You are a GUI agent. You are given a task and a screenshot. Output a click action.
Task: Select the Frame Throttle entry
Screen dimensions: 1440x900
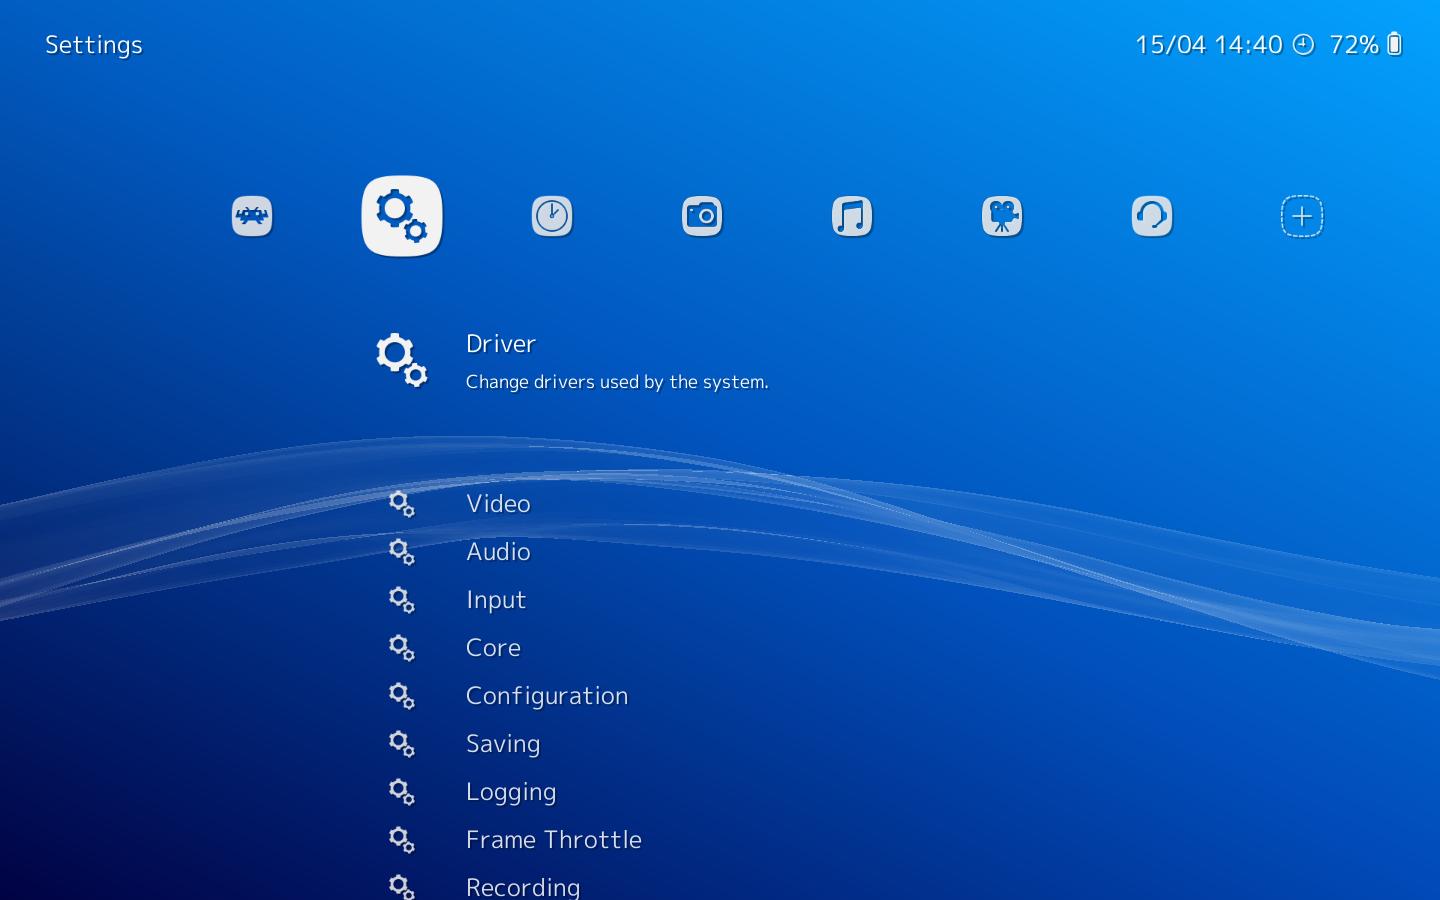point(554,840)
